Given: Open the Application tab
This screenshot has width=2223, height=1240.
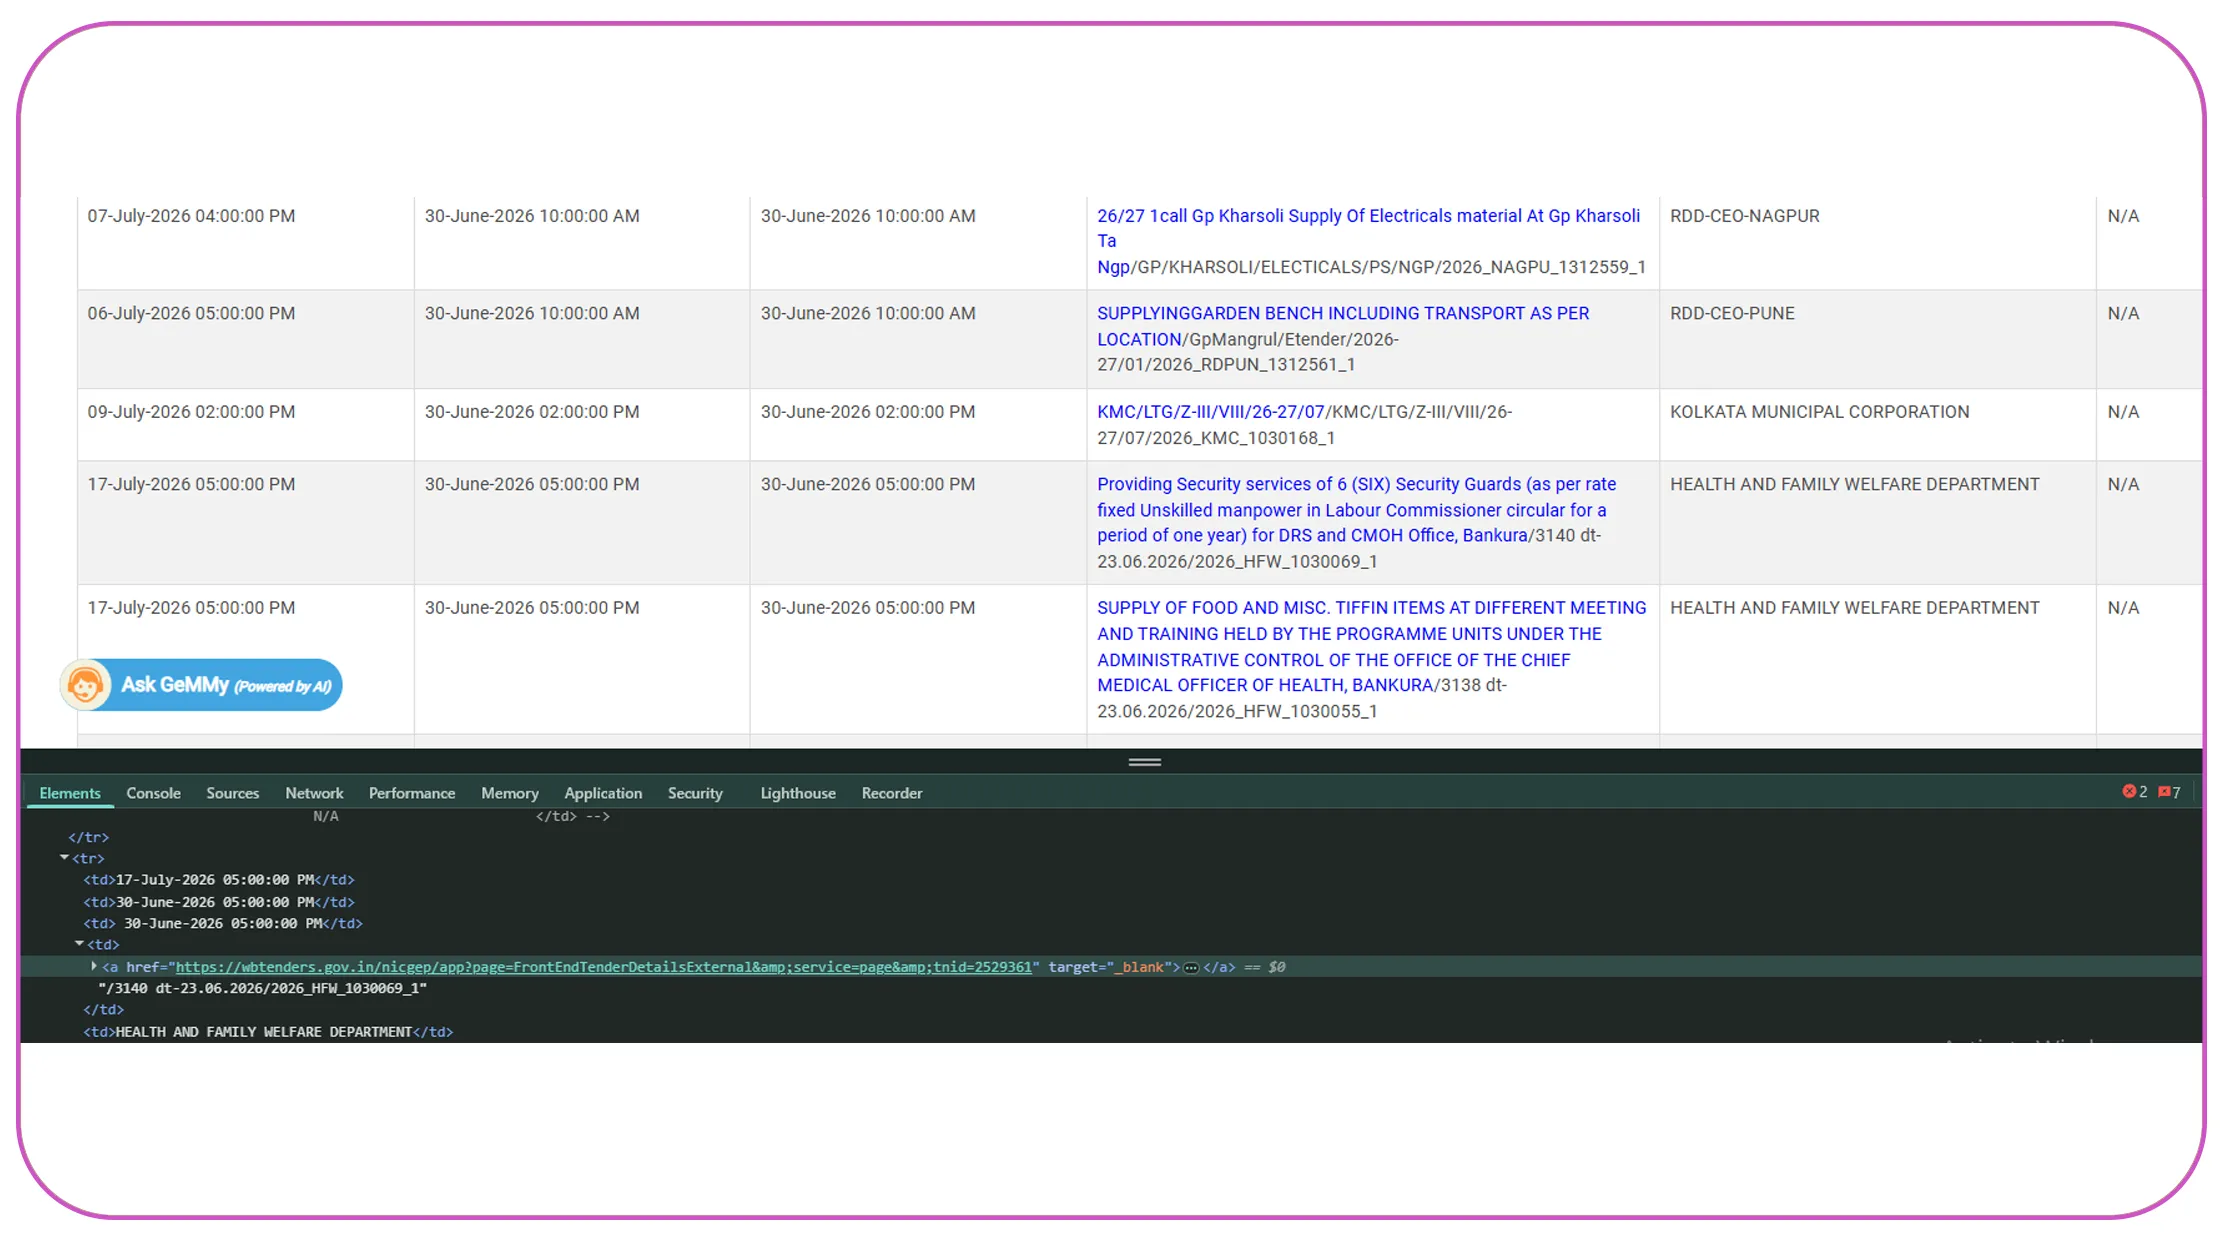Looking at the screenshot, I should tap(603, 793).
